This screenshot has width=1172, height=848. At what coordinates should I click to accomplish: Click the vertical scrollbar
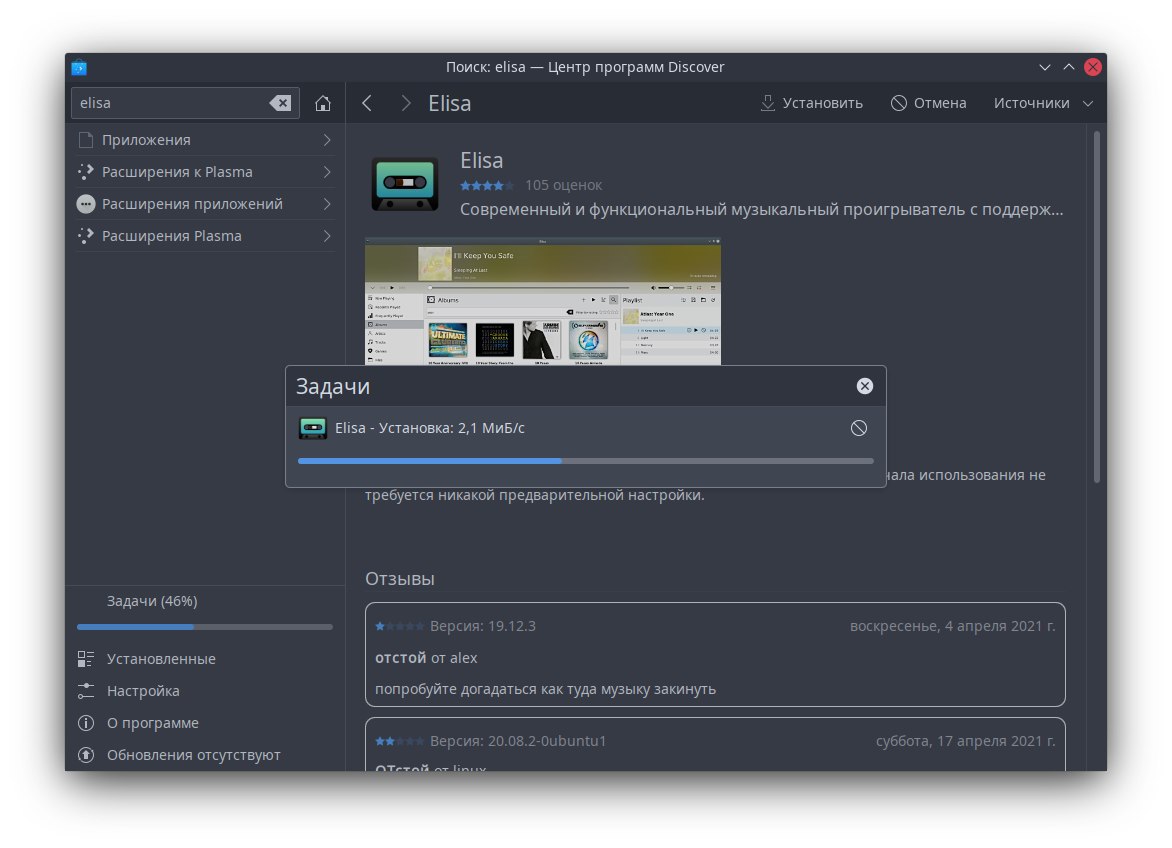click(x=1097, y=306)
